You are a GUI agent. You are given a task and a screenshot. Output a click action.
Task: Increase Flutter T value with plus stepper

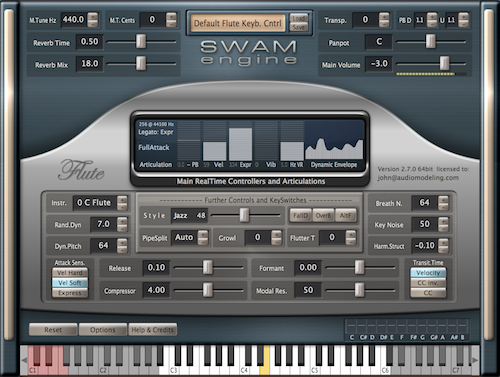(351, 234)
